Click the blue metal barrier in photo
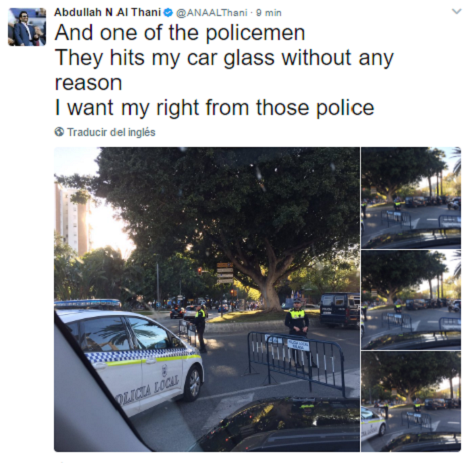The width and height of the screenshot is (470, 463). pos(296,360)
